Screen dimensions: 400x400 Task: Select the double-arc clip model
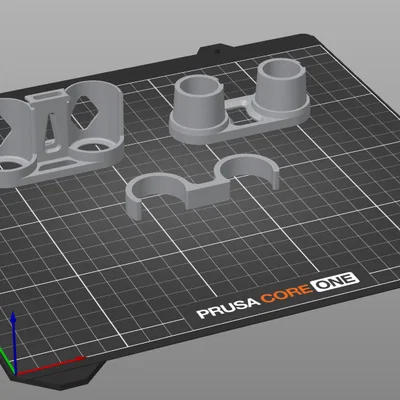[202, 187]
